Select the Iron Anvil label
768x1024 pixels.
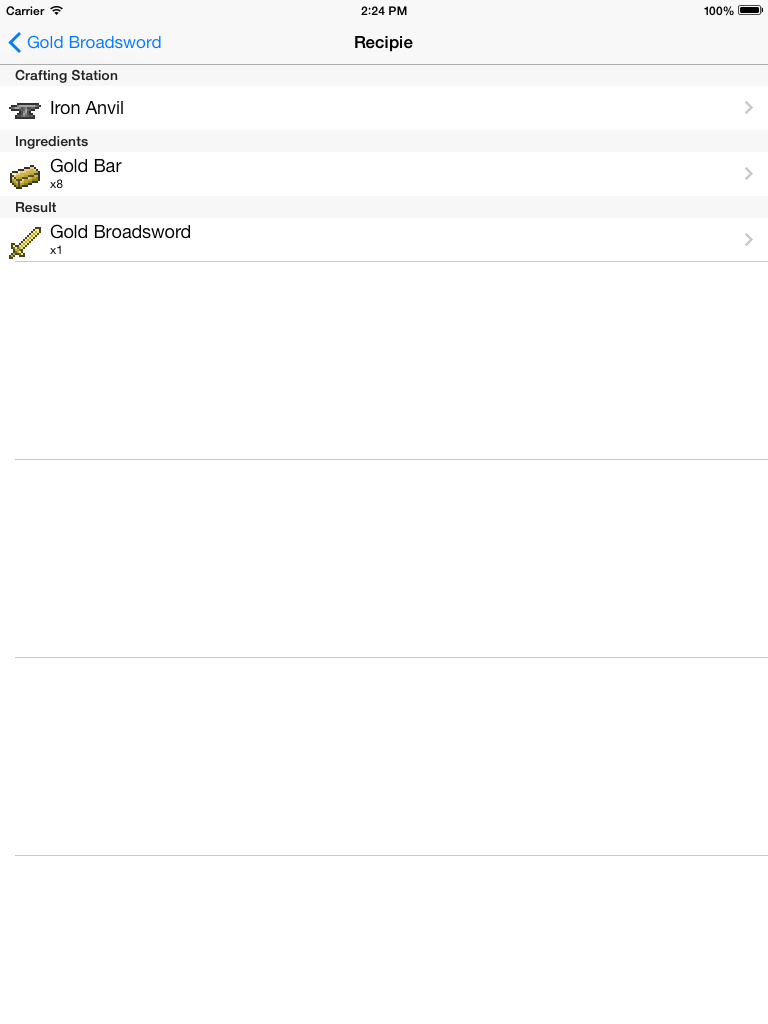[87, 108]
